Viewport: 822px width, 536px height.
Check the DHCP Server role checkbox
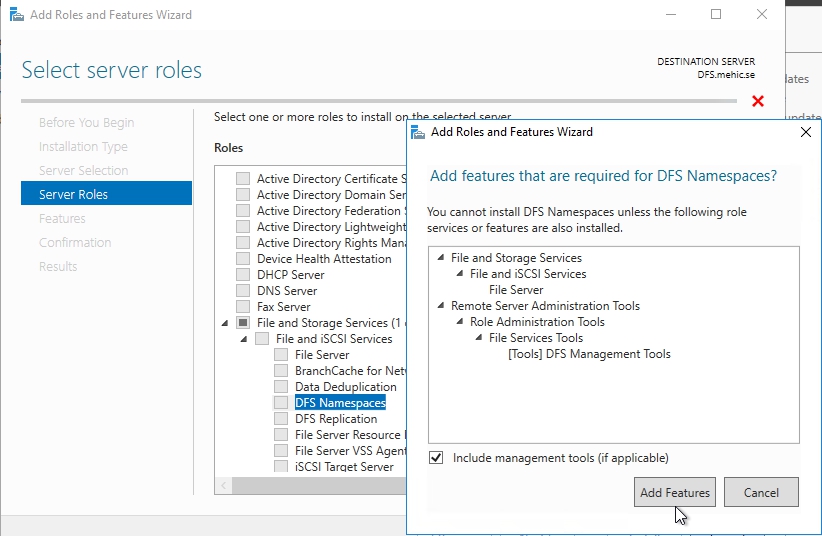(x=243, y=275)
